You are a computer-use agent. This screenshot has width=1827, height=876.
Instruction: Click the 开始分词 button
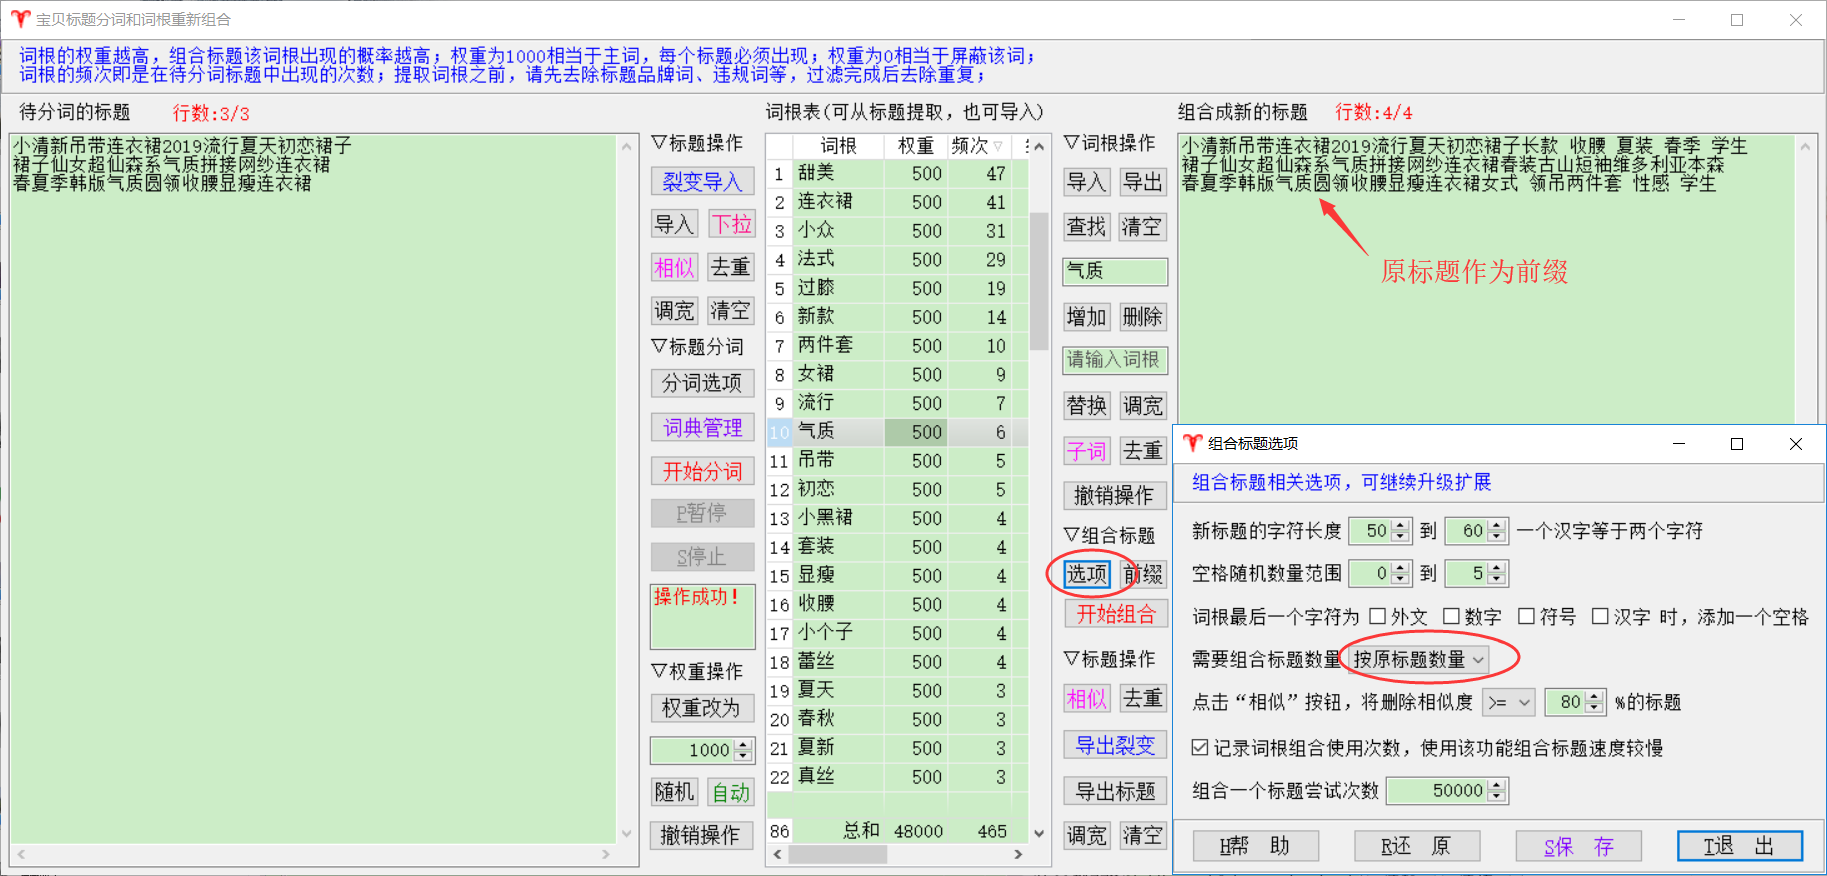point(702,471)
